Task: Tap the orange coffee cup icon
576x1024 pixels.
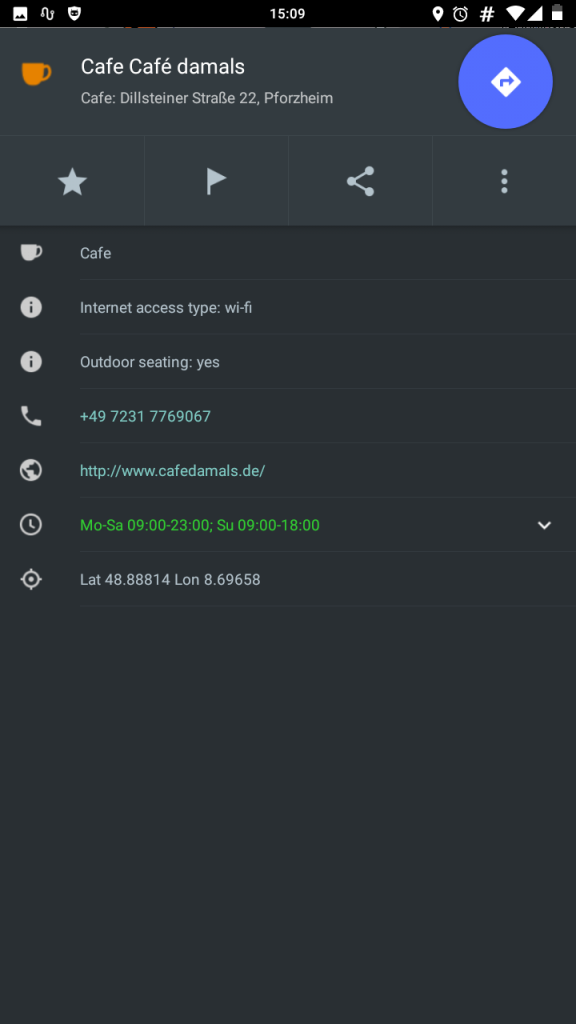Action: click(x=36, y=73)
